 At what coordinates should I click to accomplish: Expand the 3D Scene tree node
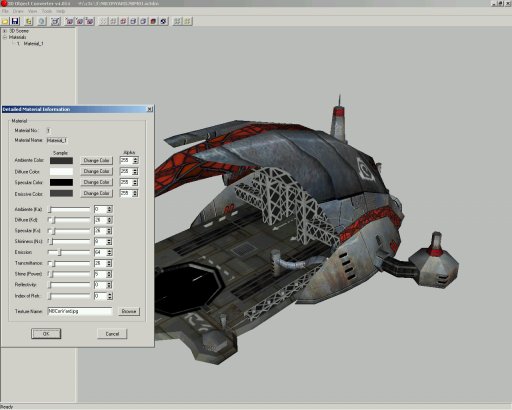[x=5, y=31]
